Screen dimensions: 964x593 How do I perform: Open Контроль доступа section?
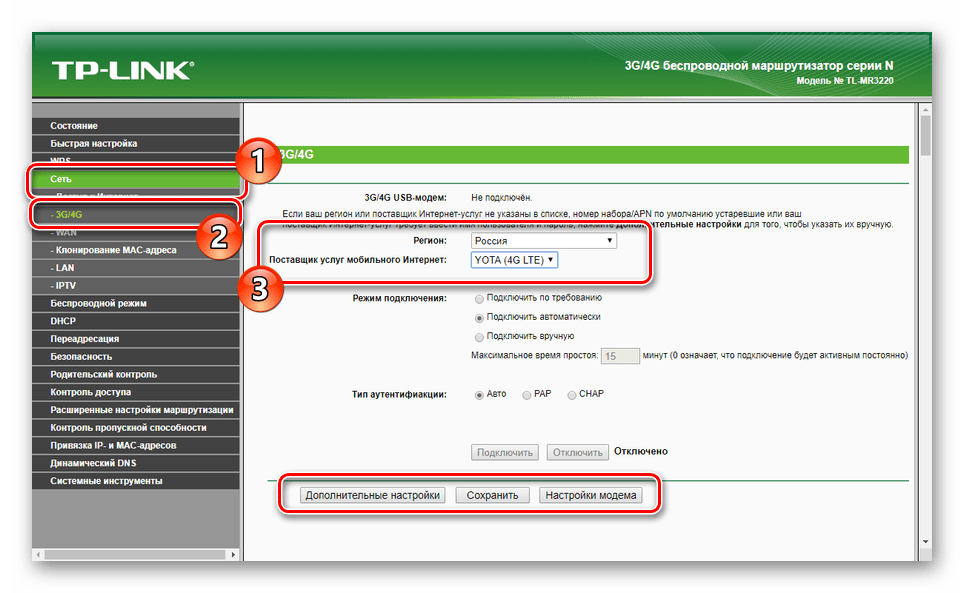pos(135,392)
